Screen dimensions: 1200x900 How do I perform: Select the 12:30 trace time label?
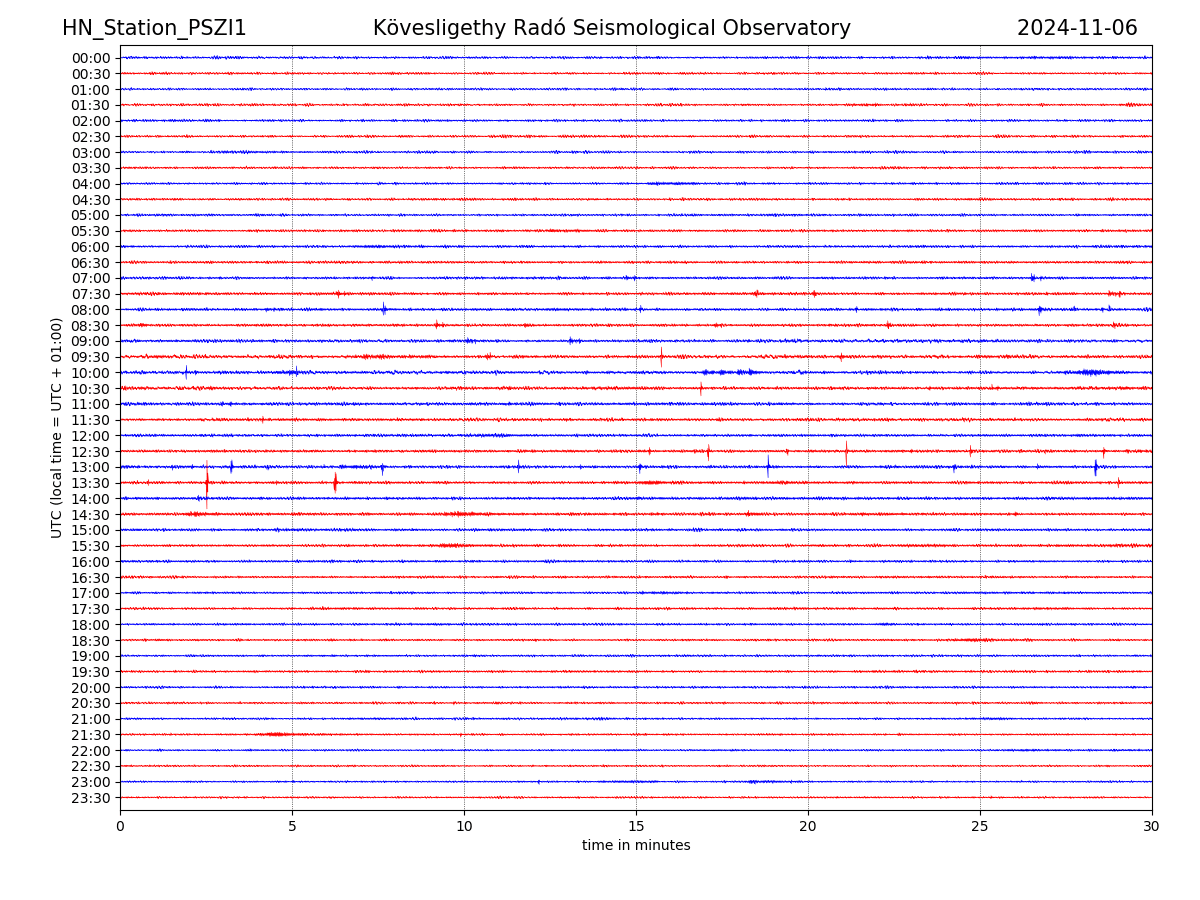click(x=90, y=452)
